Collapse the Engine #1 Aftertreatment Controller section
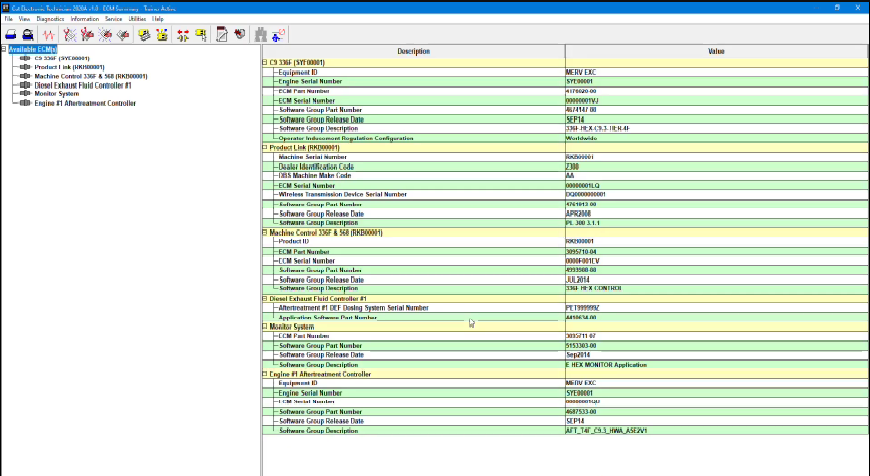Screen dimensions: 870x476 (x=265, y=374)
